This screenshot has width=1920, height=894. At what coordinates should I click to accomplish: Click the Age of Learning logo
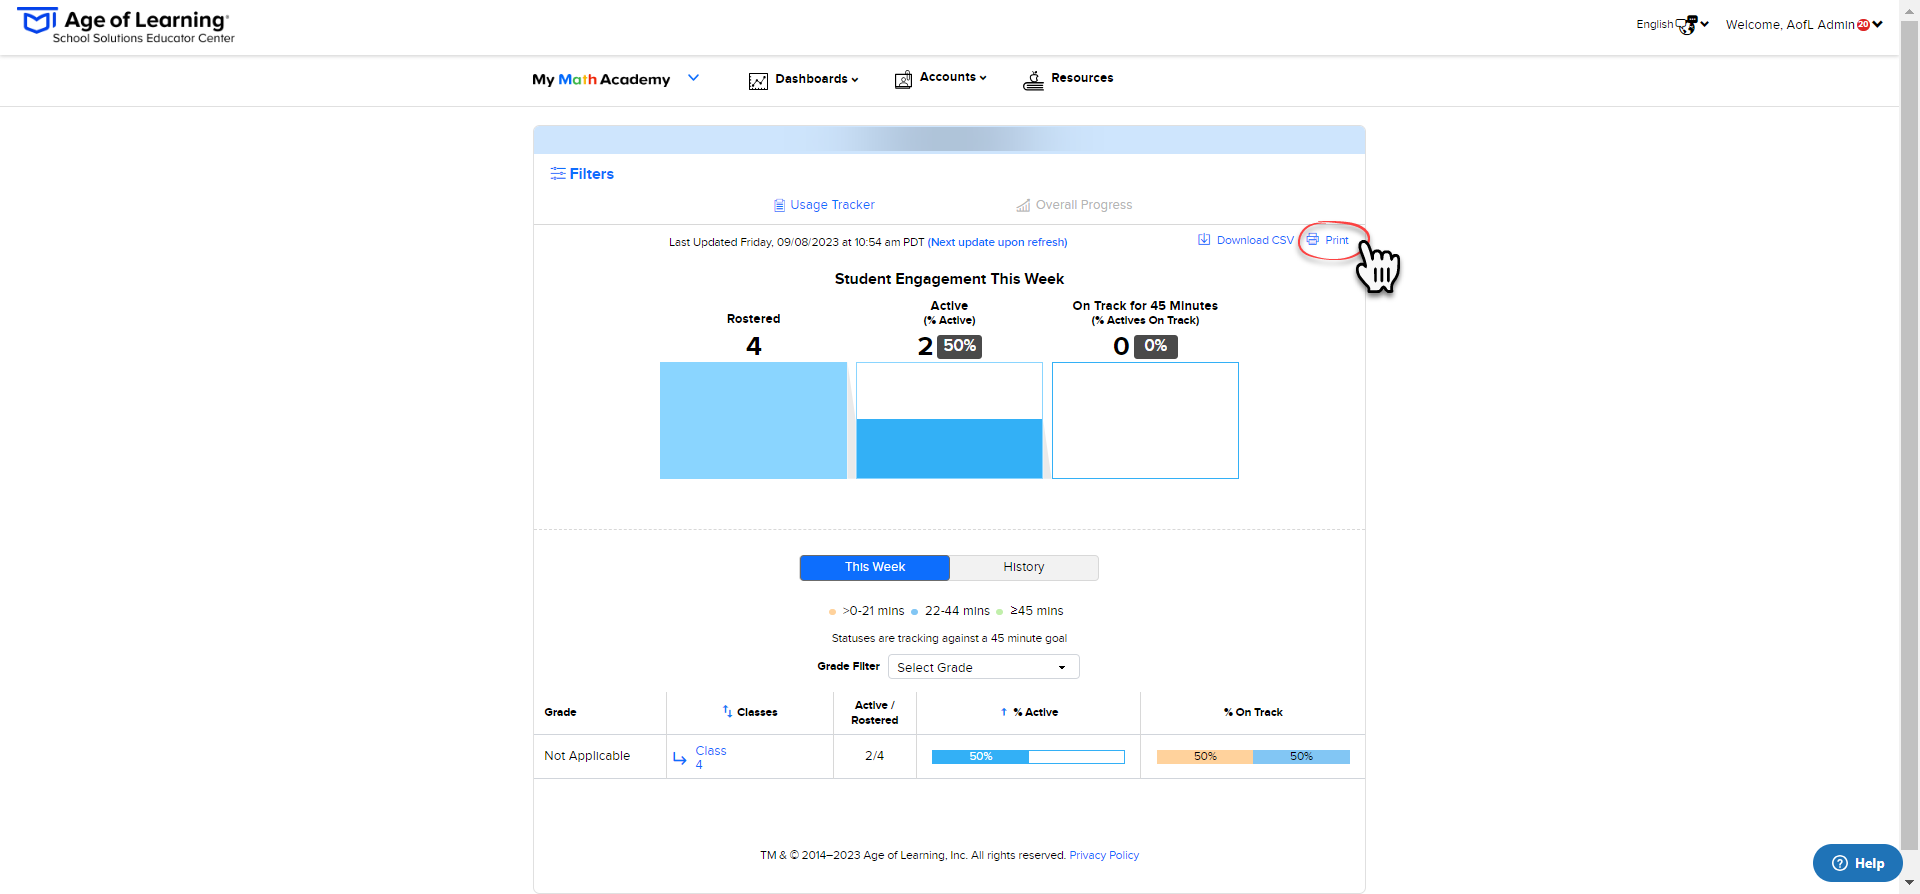(126, 26)
